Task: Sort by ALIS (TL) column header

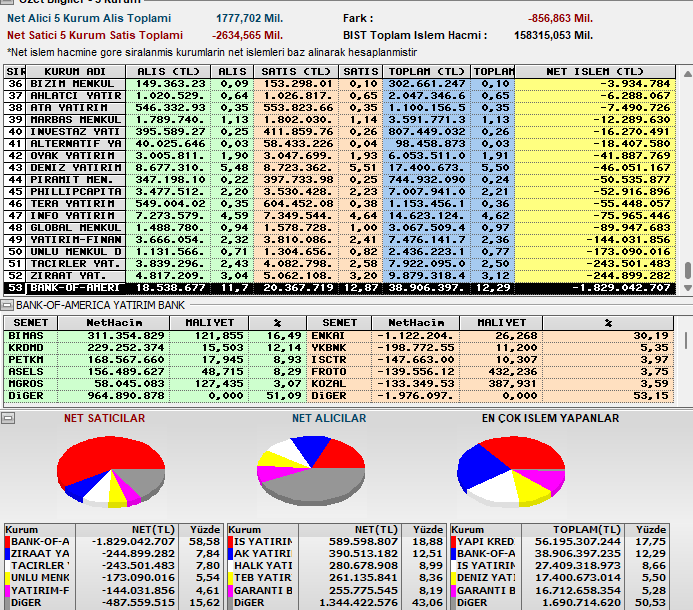Action: coord(168,72)
